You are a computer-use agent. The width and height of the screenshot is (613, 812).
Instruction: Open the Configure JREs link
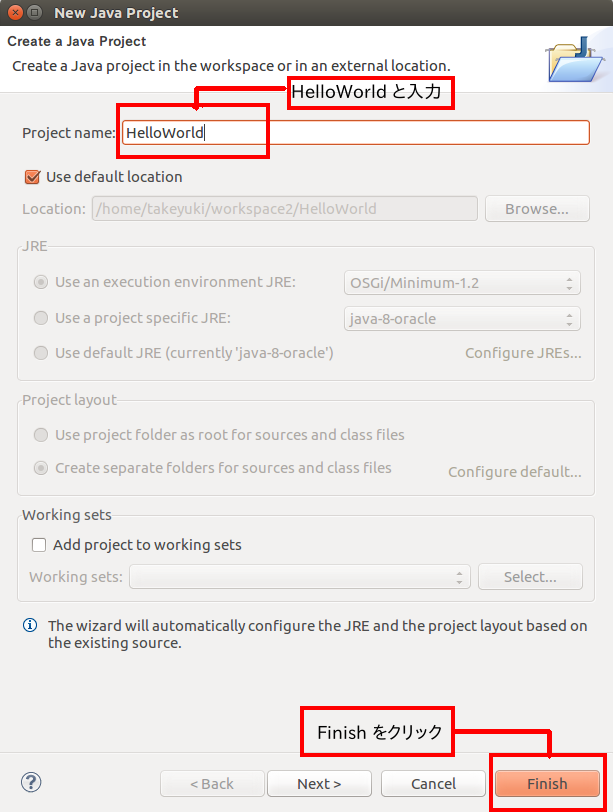[523, 353]
